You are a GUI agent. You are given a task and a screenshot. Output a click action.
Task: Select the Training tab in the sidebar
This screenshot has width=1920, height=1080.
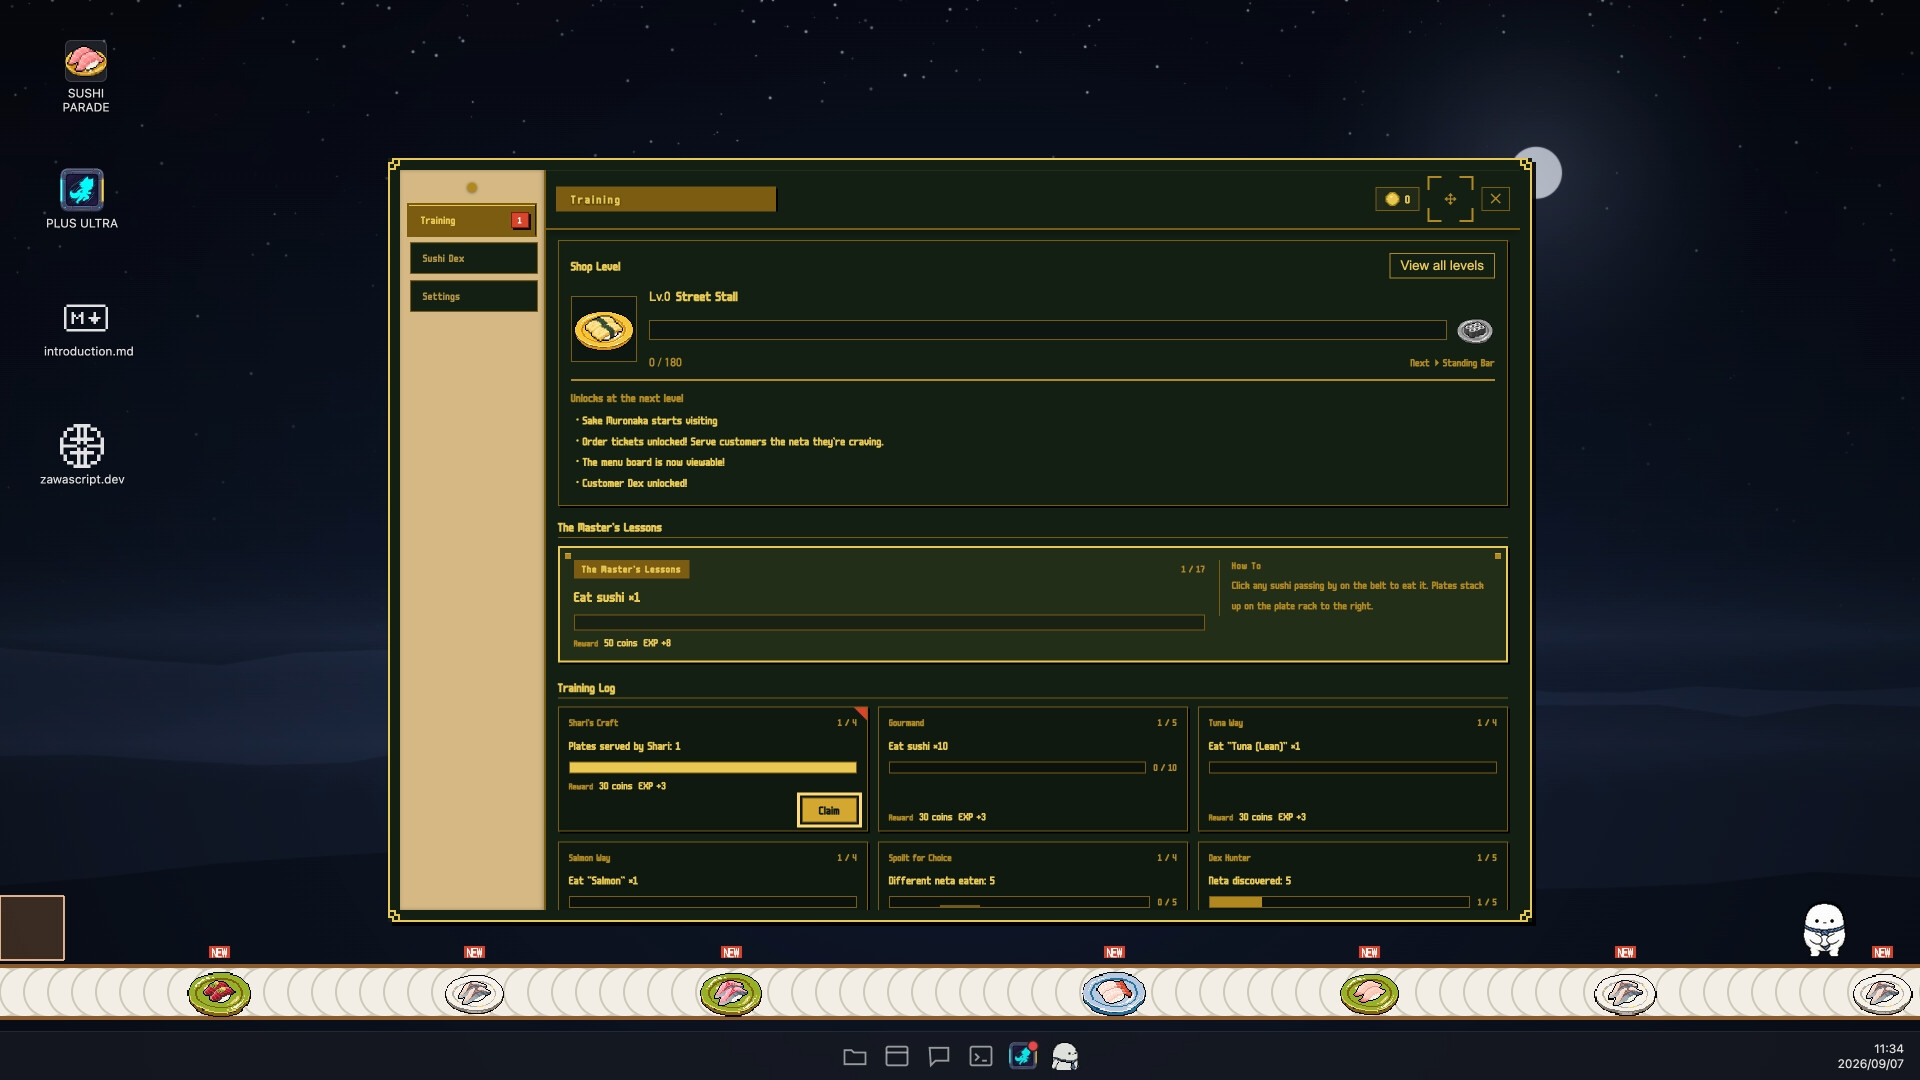(472, 220)
